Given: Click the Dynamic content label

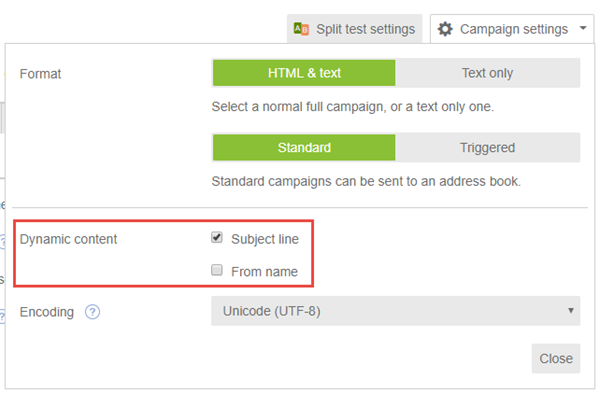Looking at the screenshot, I should tap(68, 239).
